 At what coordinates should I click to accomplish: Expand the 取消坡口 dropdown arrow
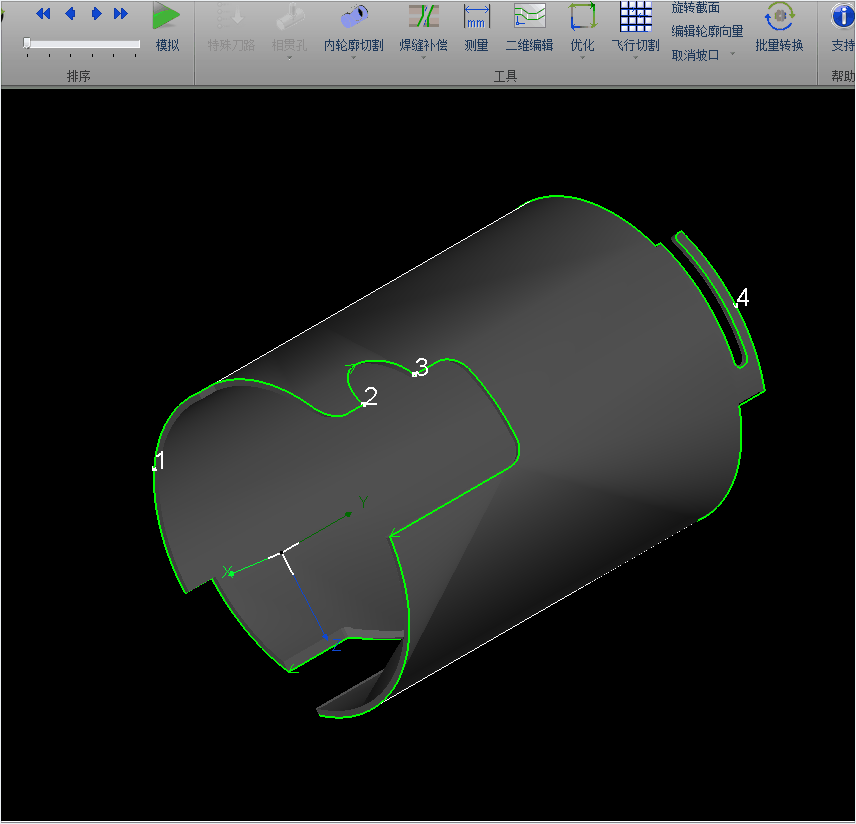730,55
